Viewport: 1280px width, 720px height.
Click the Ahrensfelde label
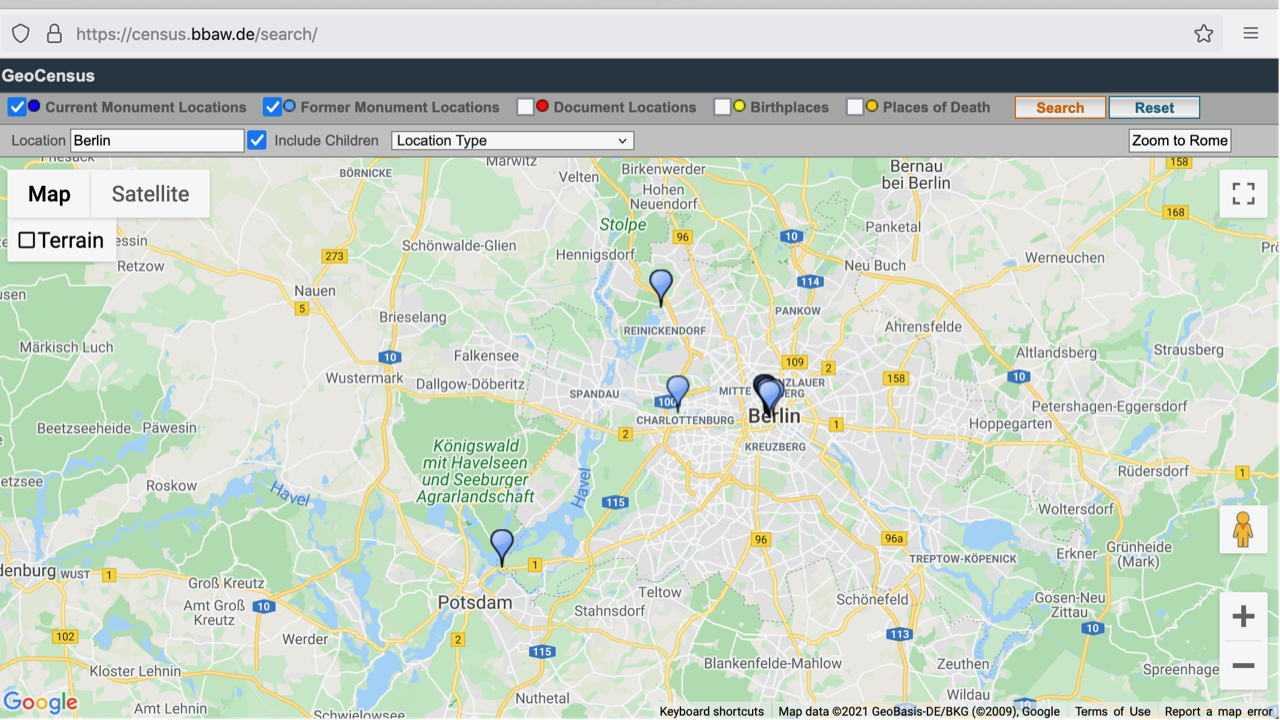tap(923, 326)
